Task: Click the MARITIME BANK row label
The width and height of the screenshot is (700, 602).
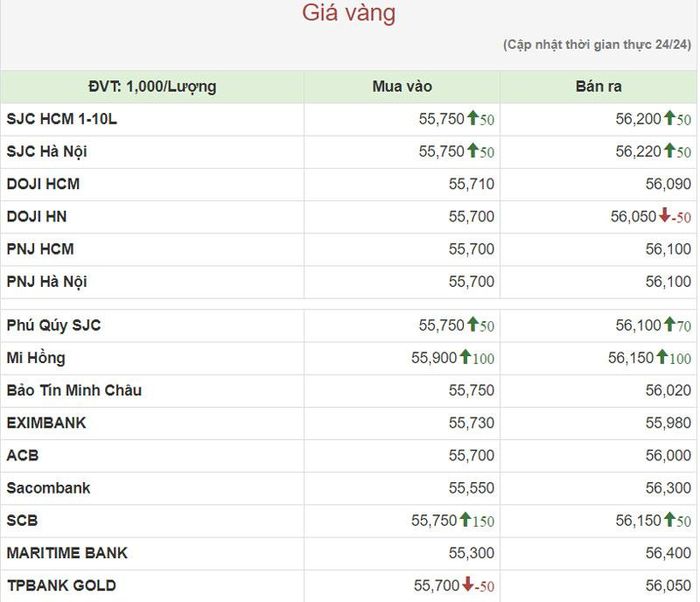Action: (67, 553)
